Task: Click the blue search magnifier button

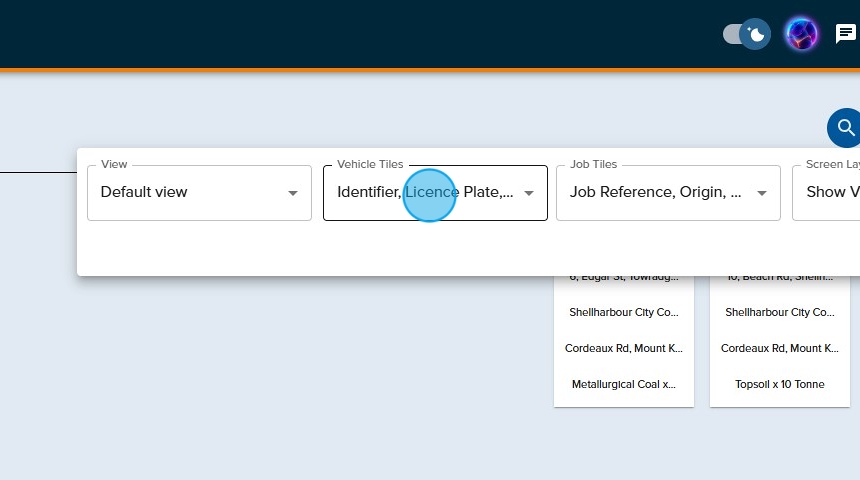Action: pos(845,128)
